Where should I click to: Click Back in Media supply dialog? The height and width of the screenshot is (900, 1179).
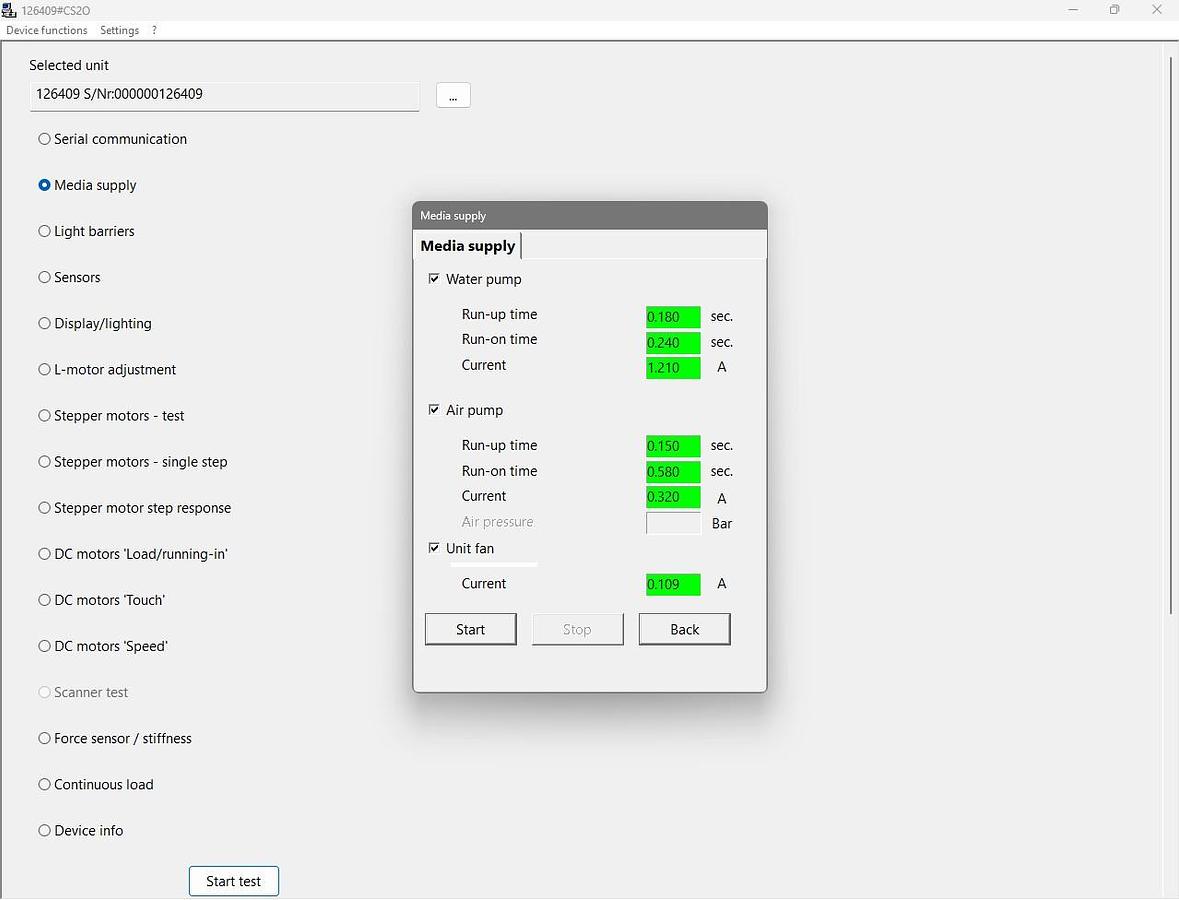[x=684, y=629]
